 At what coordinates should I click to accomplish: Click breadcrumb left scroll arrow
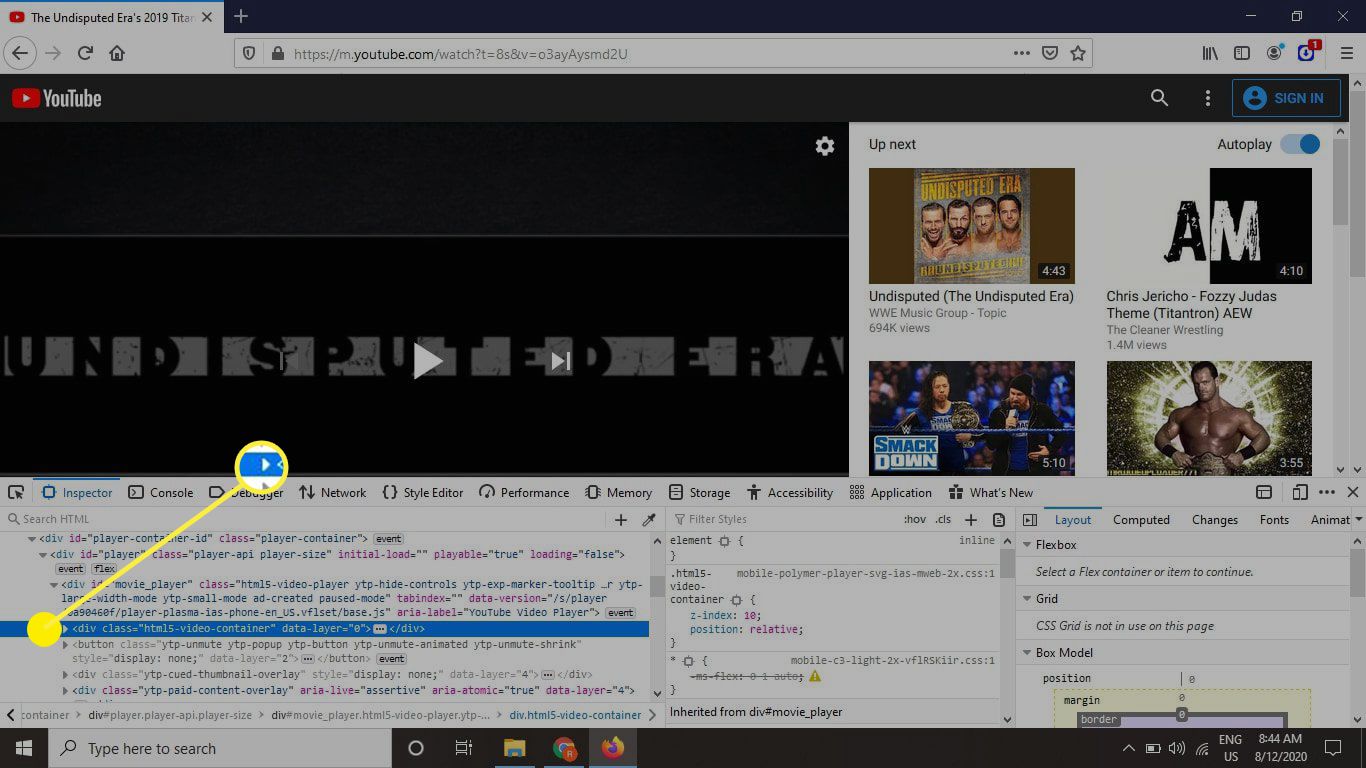10,715
